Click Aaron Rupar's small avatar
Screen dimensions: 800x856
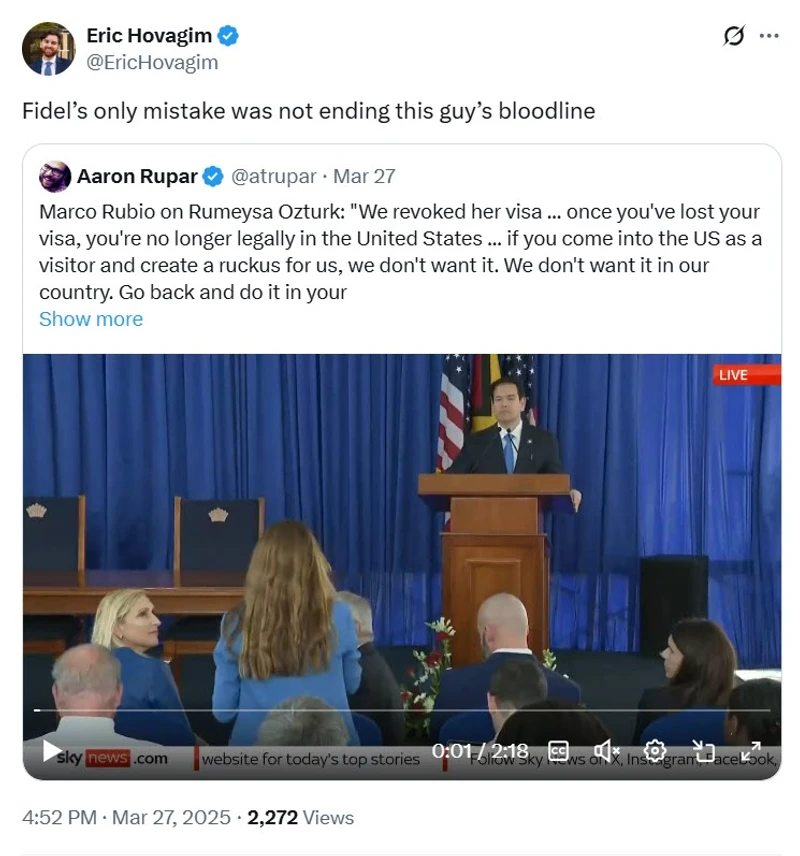pos(54,177)
